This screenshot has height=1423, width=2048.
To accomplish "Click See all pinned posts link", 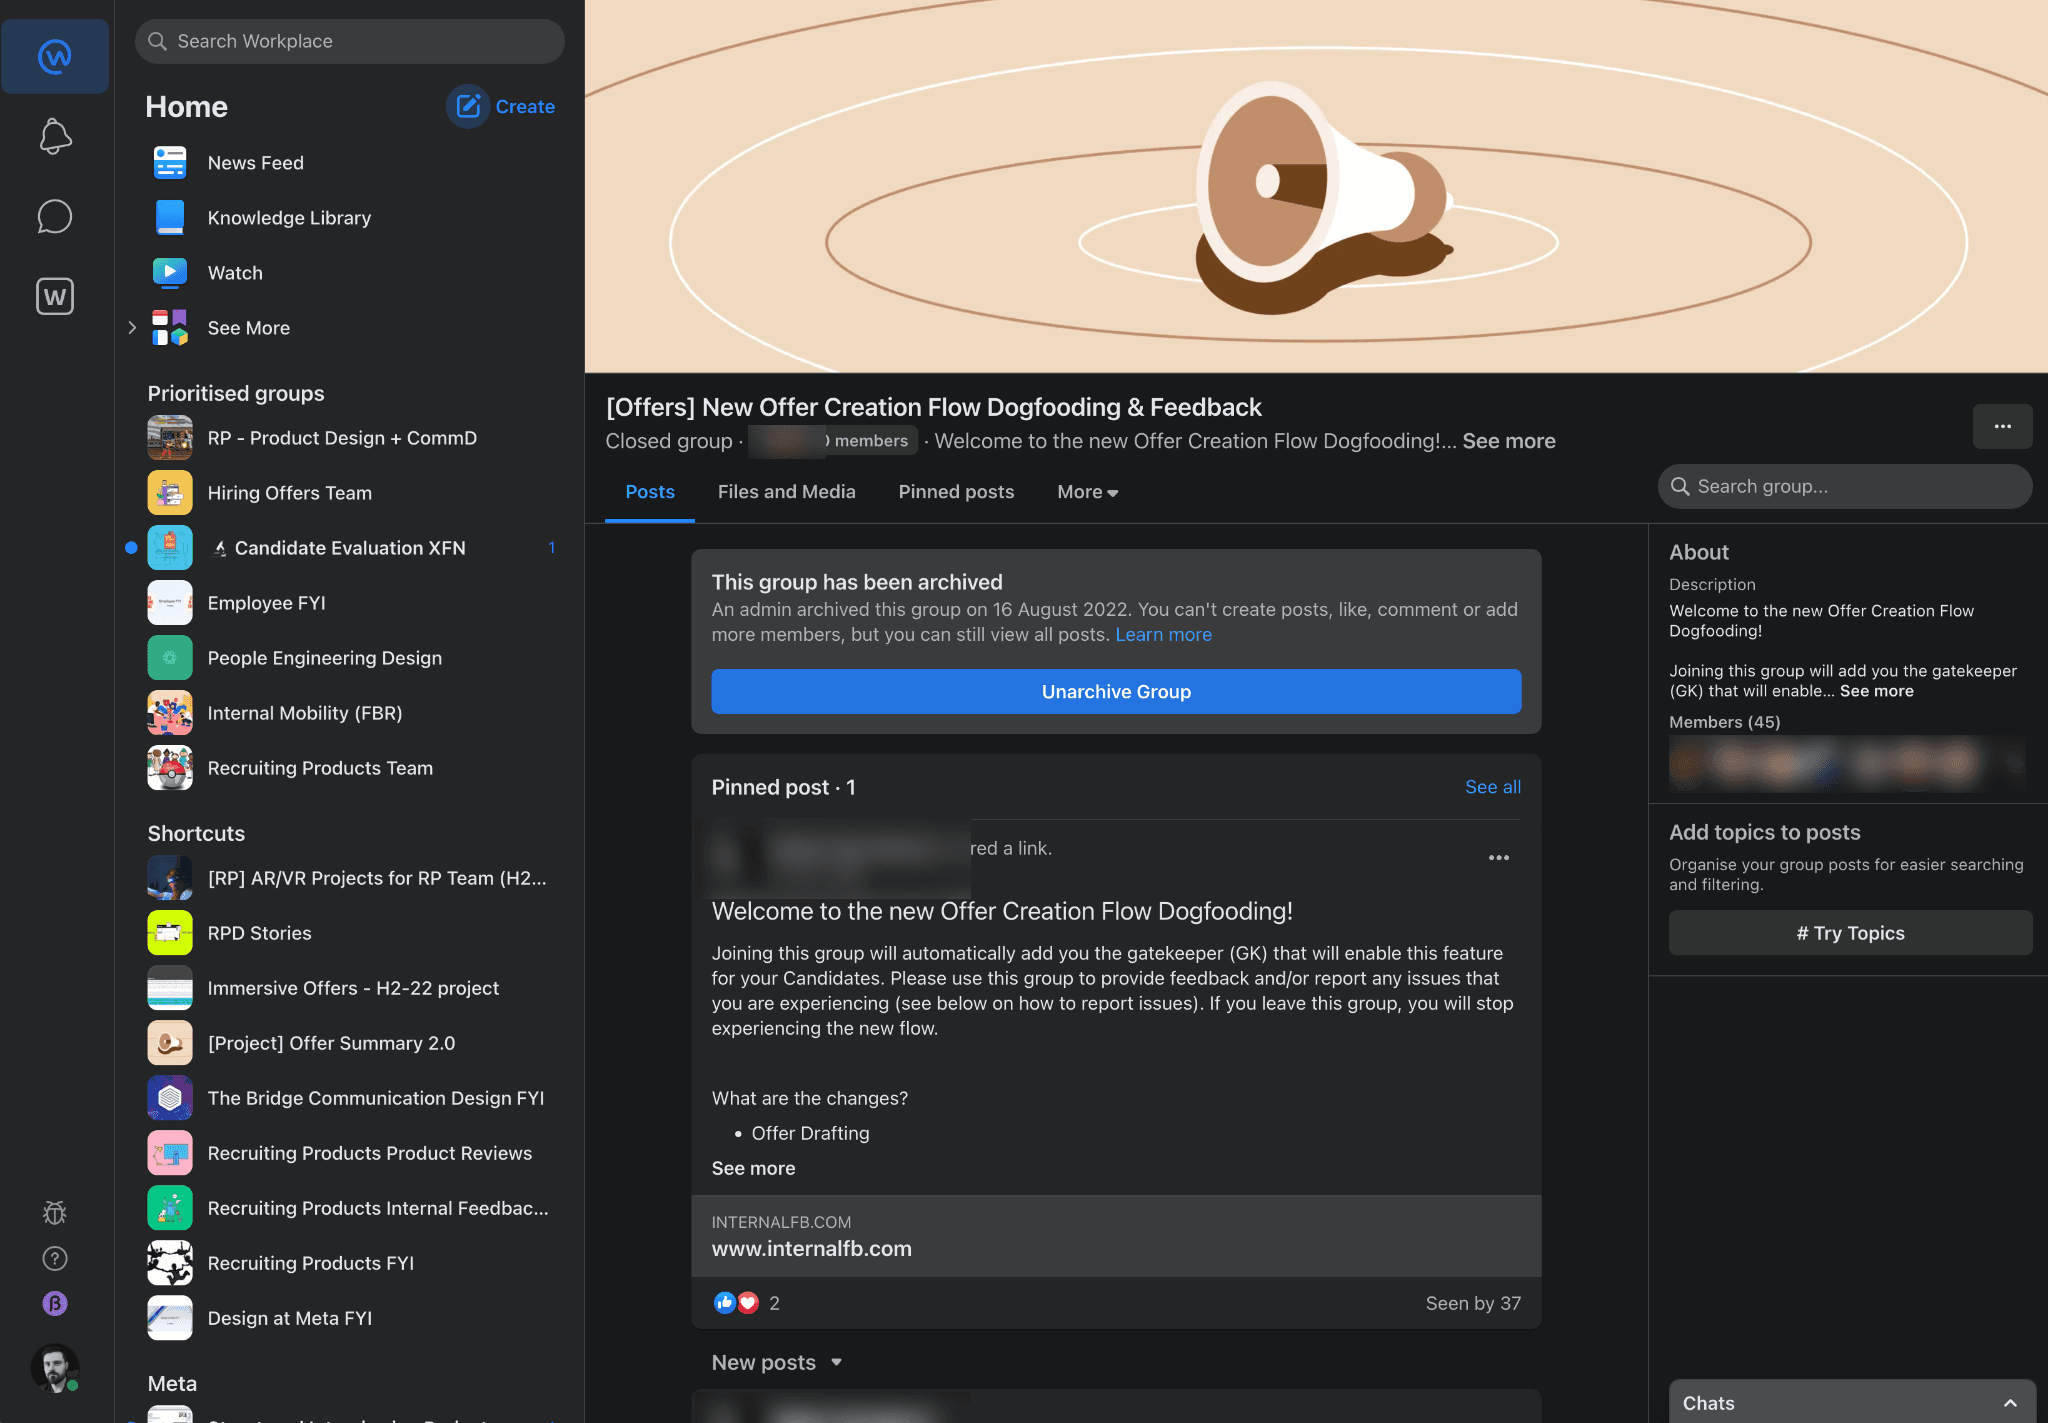I will coord(1493,786).
